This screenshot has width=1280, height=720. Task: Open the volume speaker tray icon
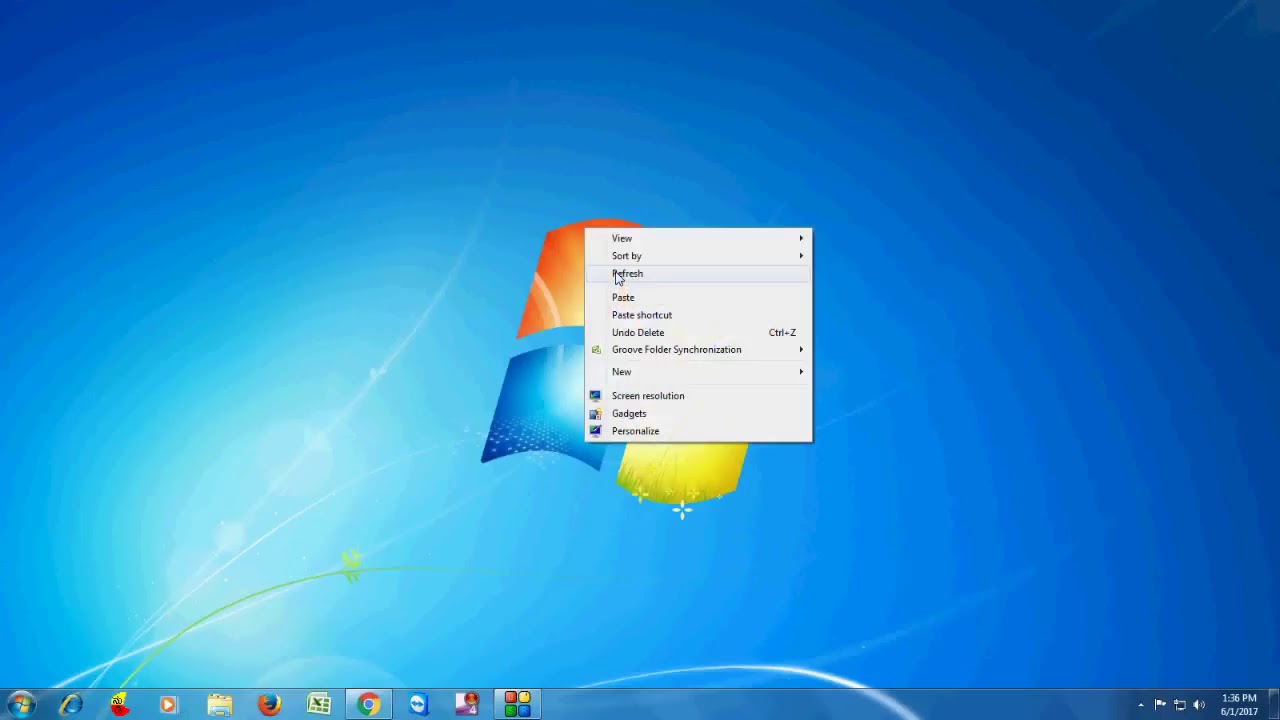(1199, 705)
